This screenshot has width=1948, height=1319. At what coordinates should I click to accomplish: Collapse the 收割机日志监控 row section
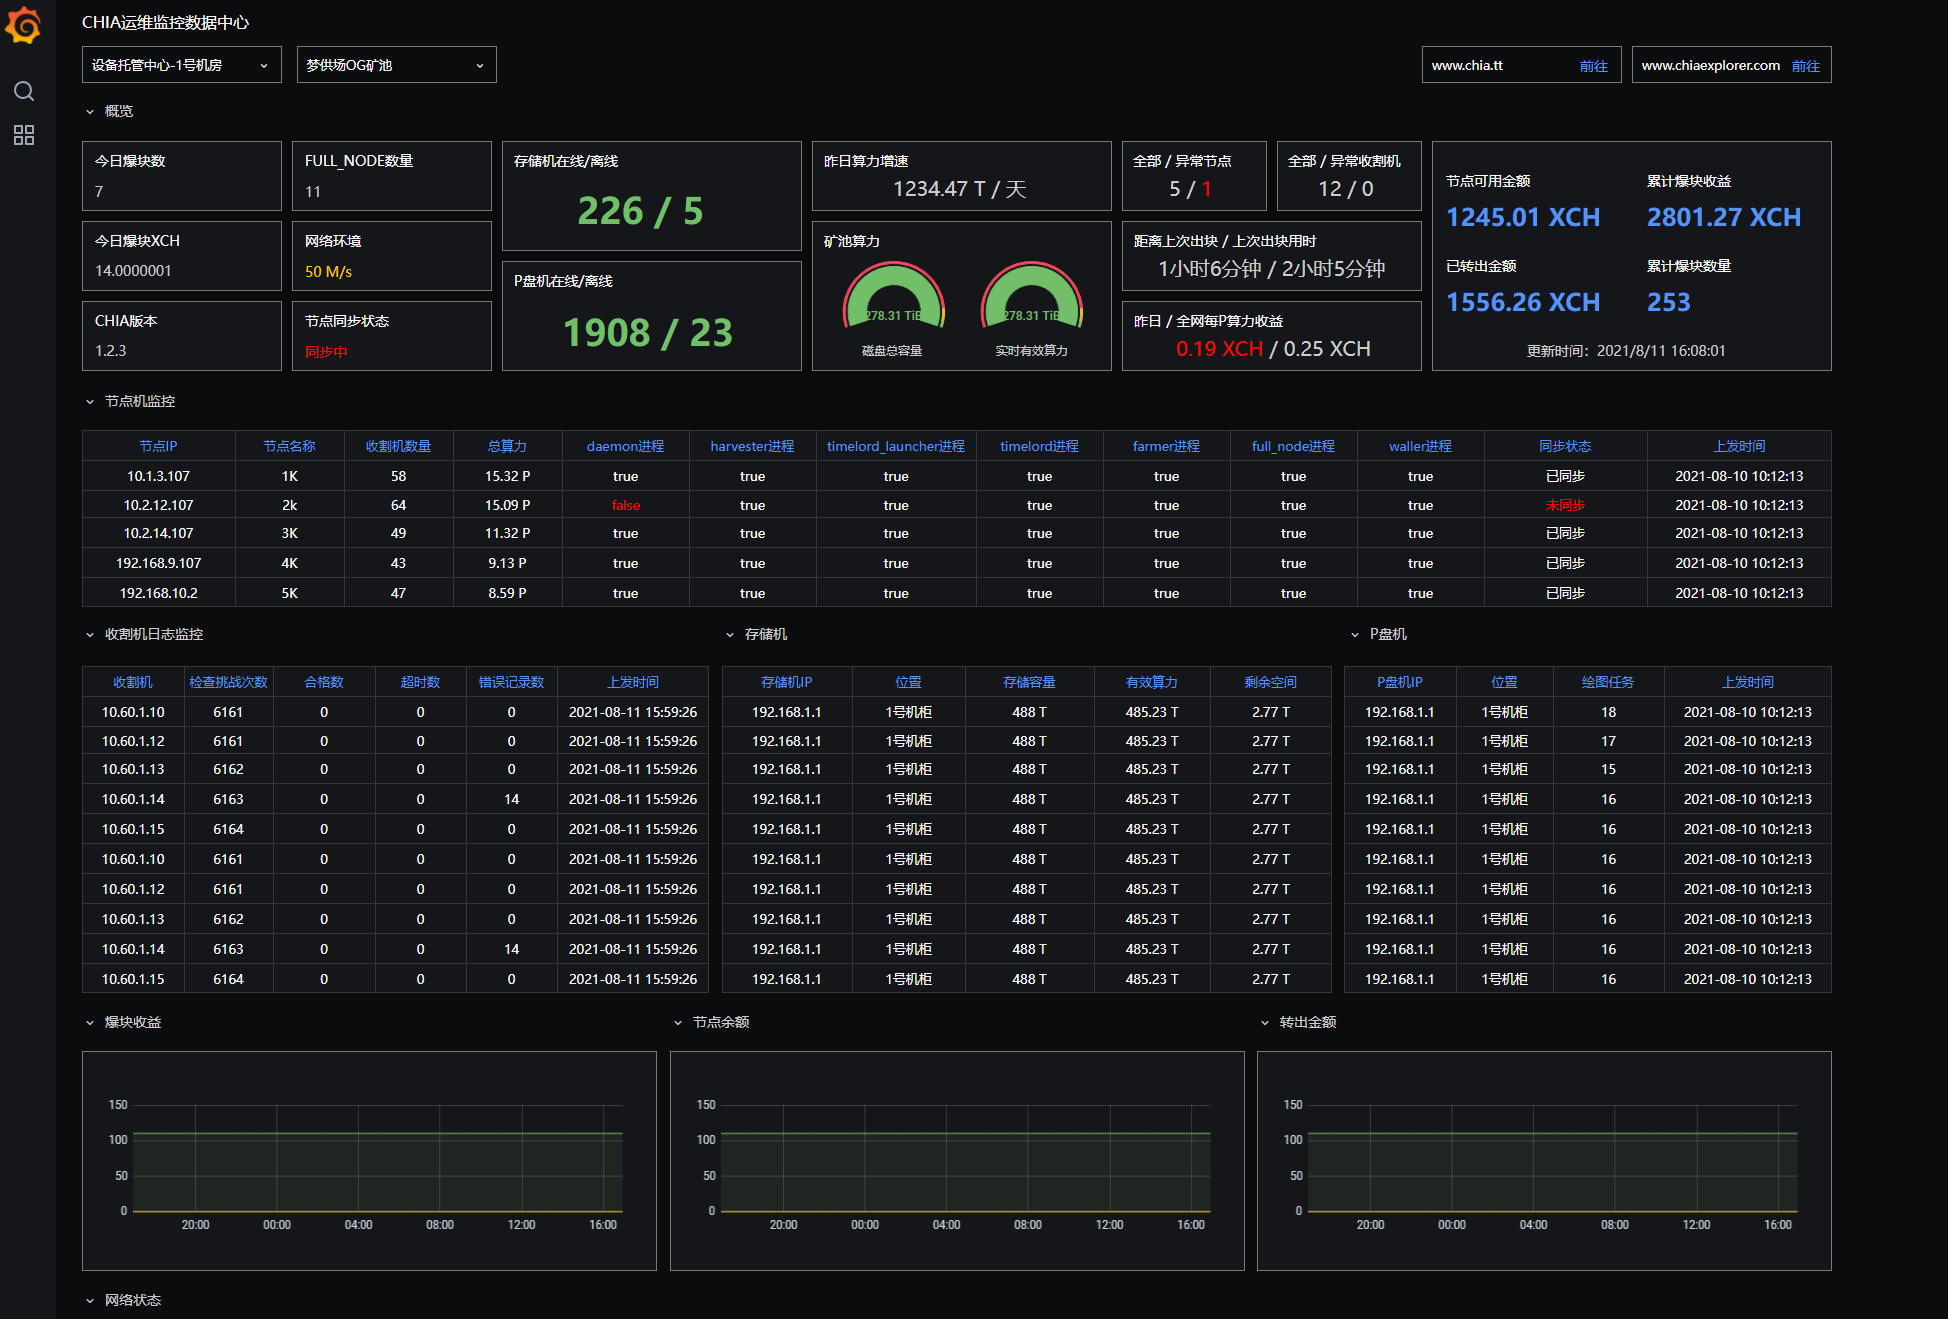(x=144, y=634)
